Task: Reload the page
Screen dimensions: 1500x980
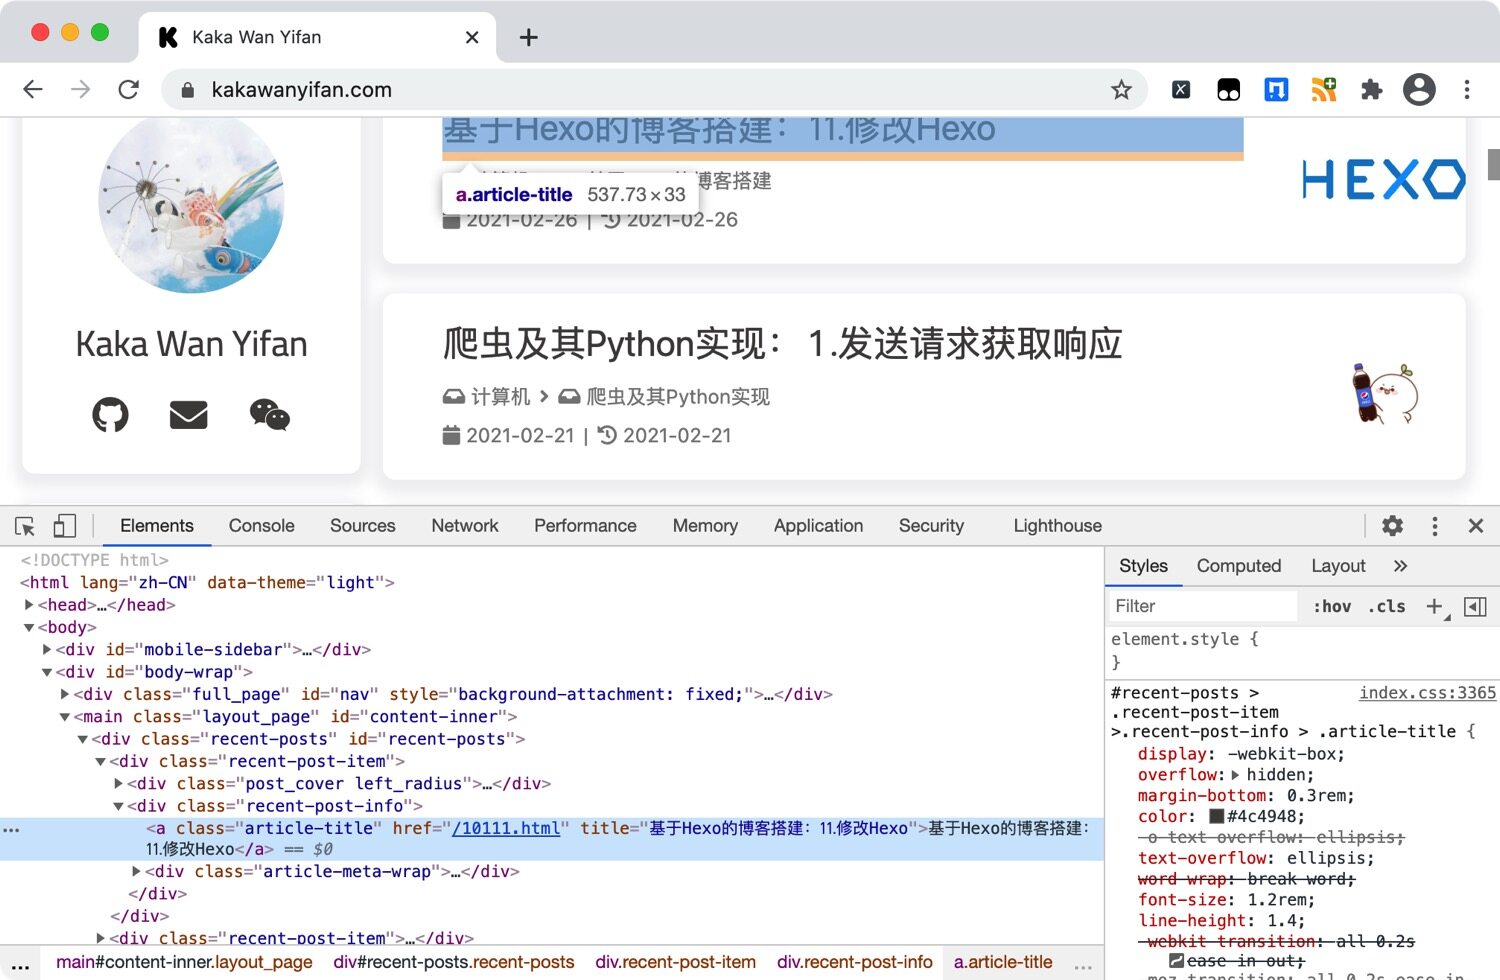Action: click(129, 90)
